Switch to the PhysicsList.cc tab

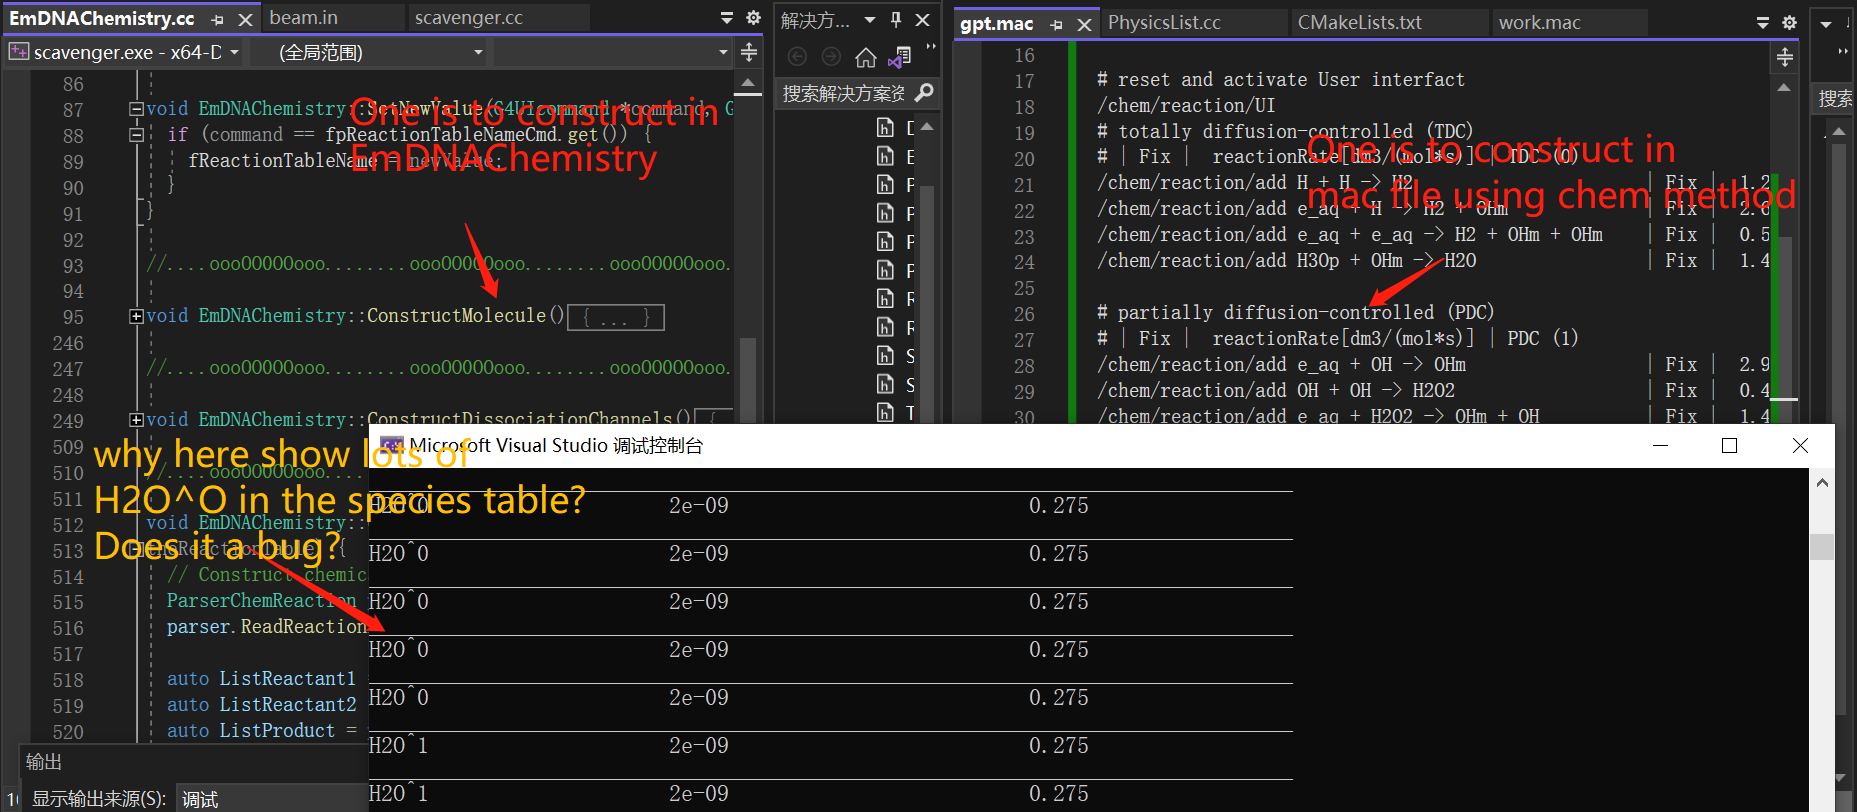[x=1164, y=22]
